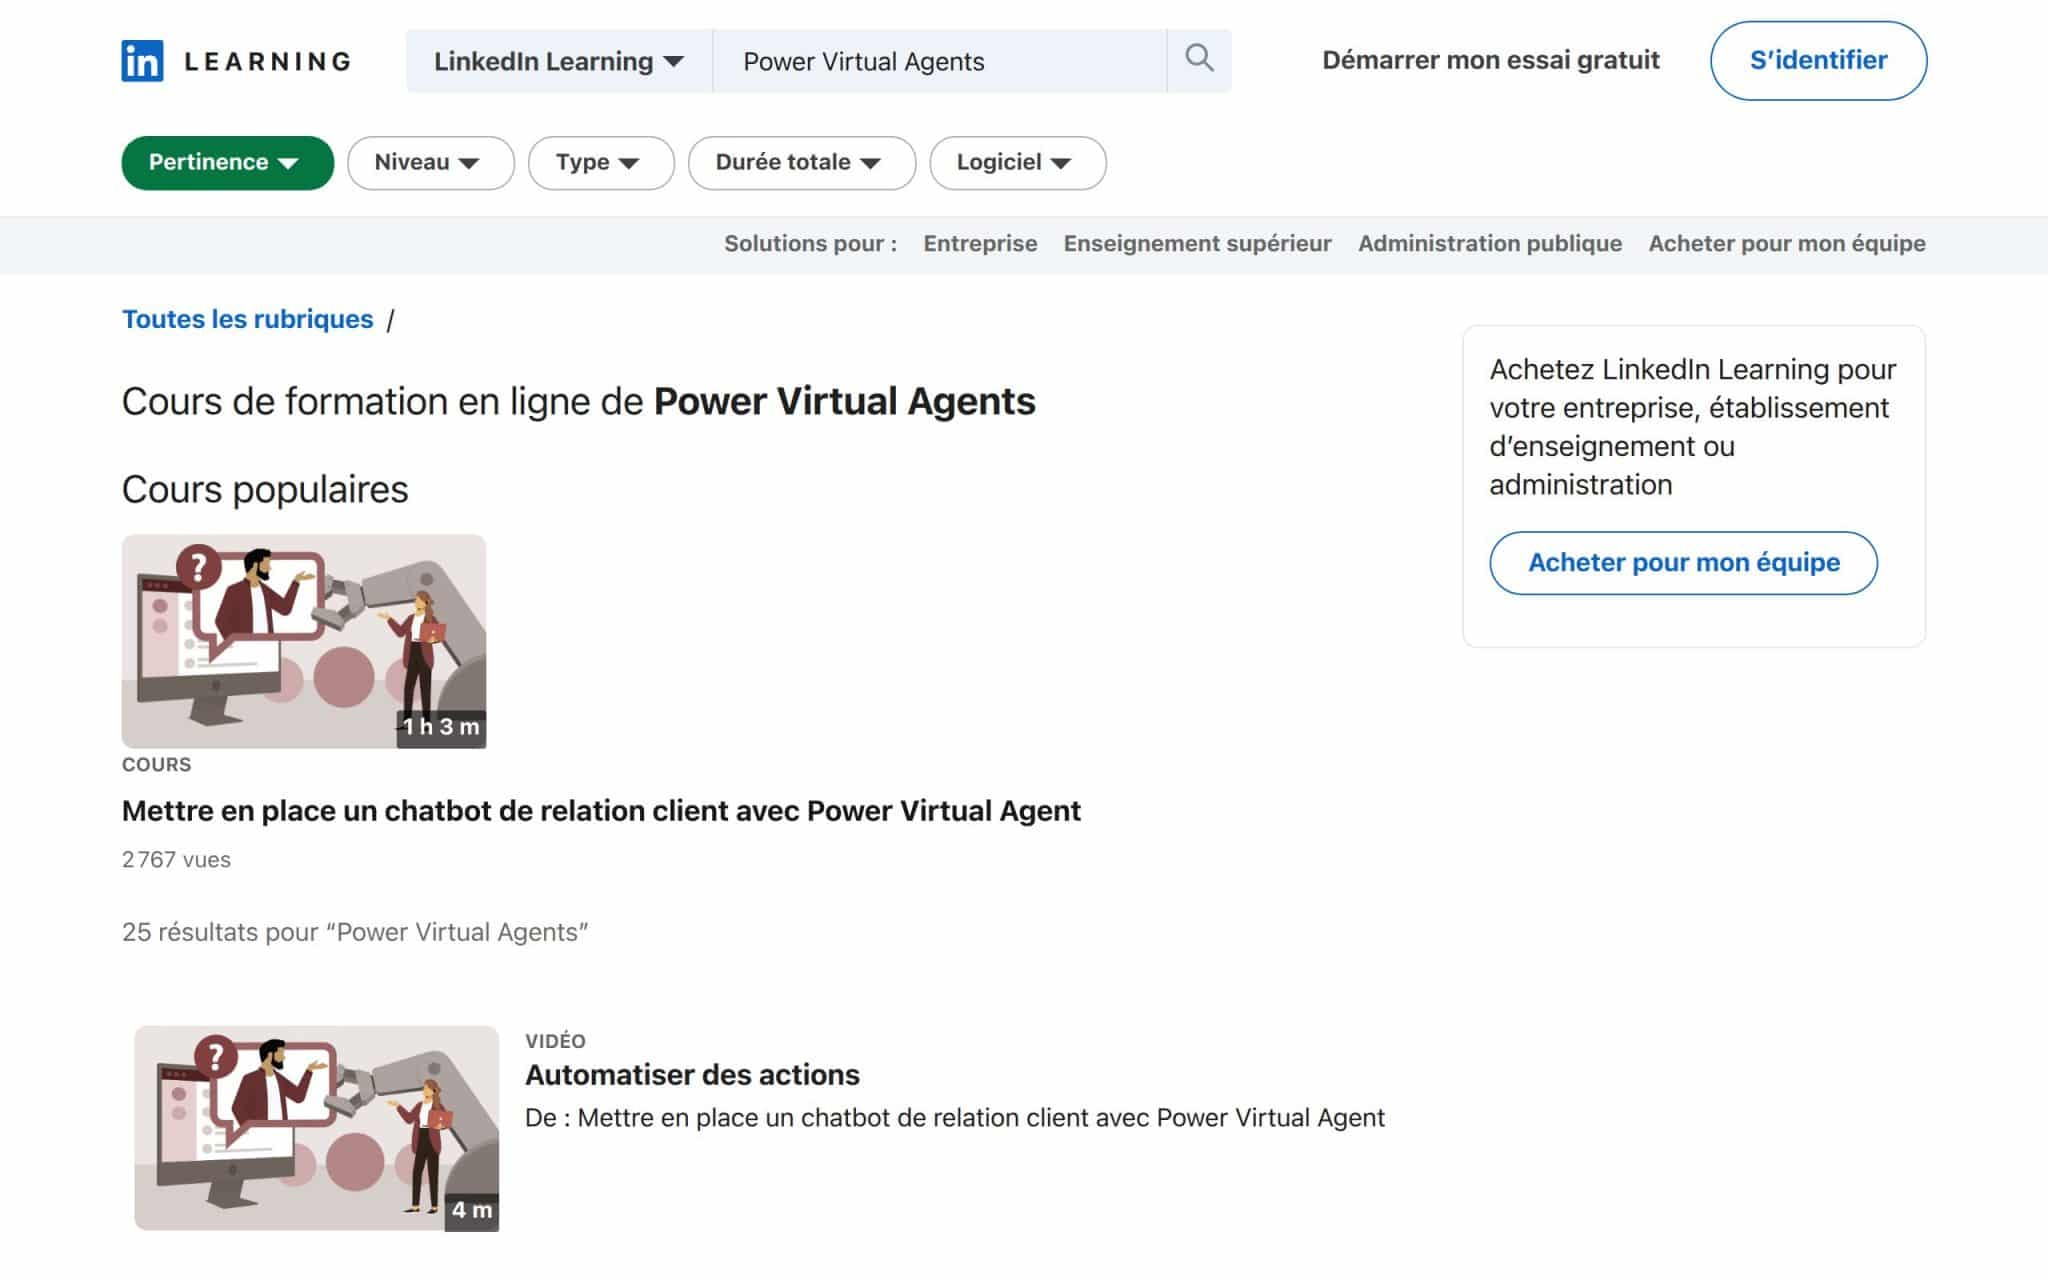The width and height of the screenshot is (2048, 1280).
Task: Click the 'COURS' label under the thumbnail
Action: pos(156,764)
